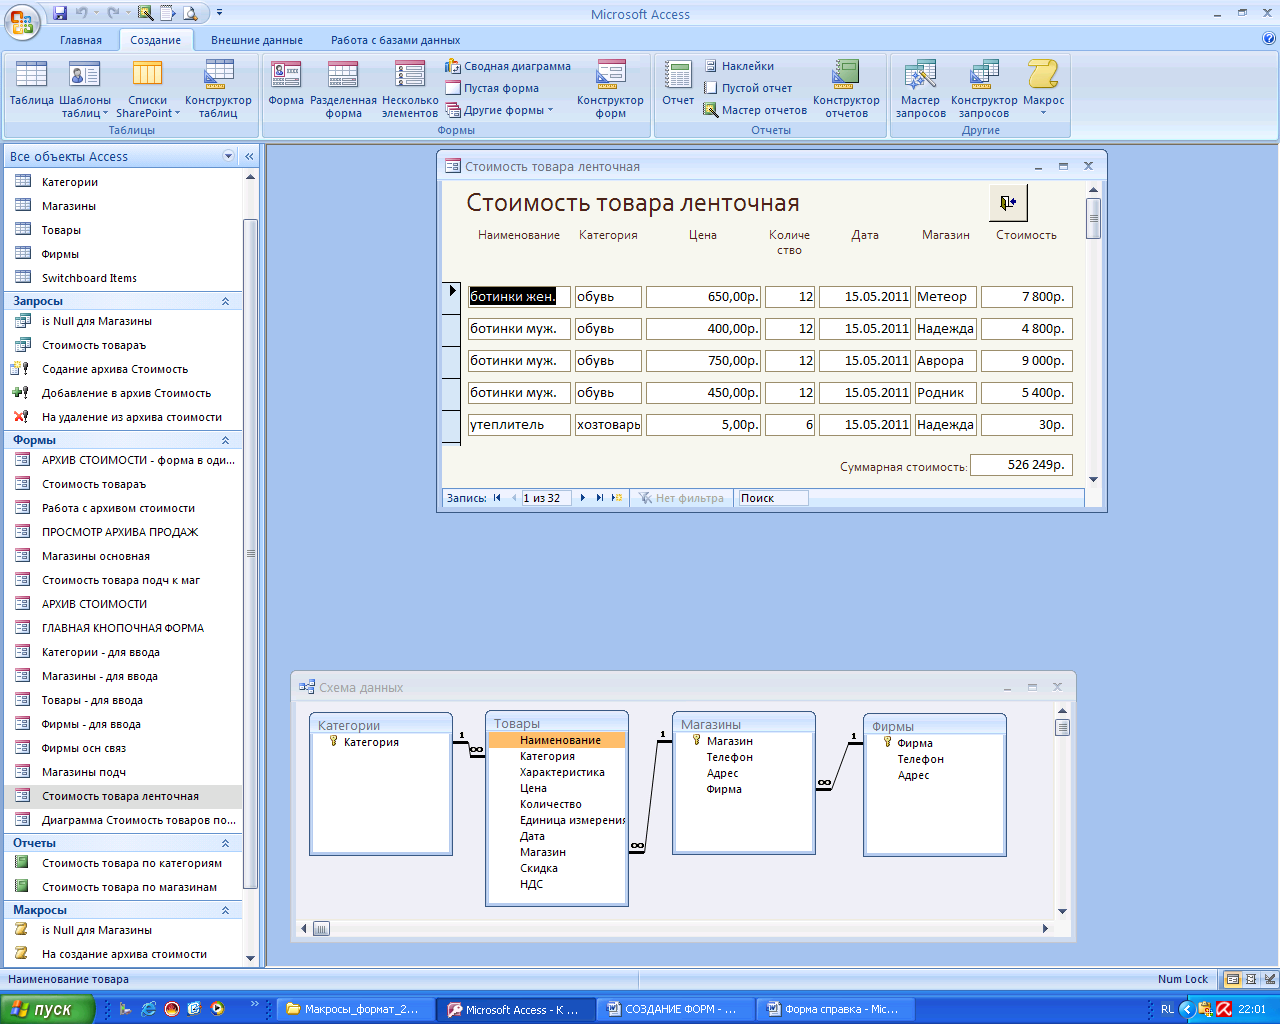Click PivotChart (Сводная диаграмма) button
This screenshot has height=1024, width=1280.
pyautogui.click(x=508, y=66)
